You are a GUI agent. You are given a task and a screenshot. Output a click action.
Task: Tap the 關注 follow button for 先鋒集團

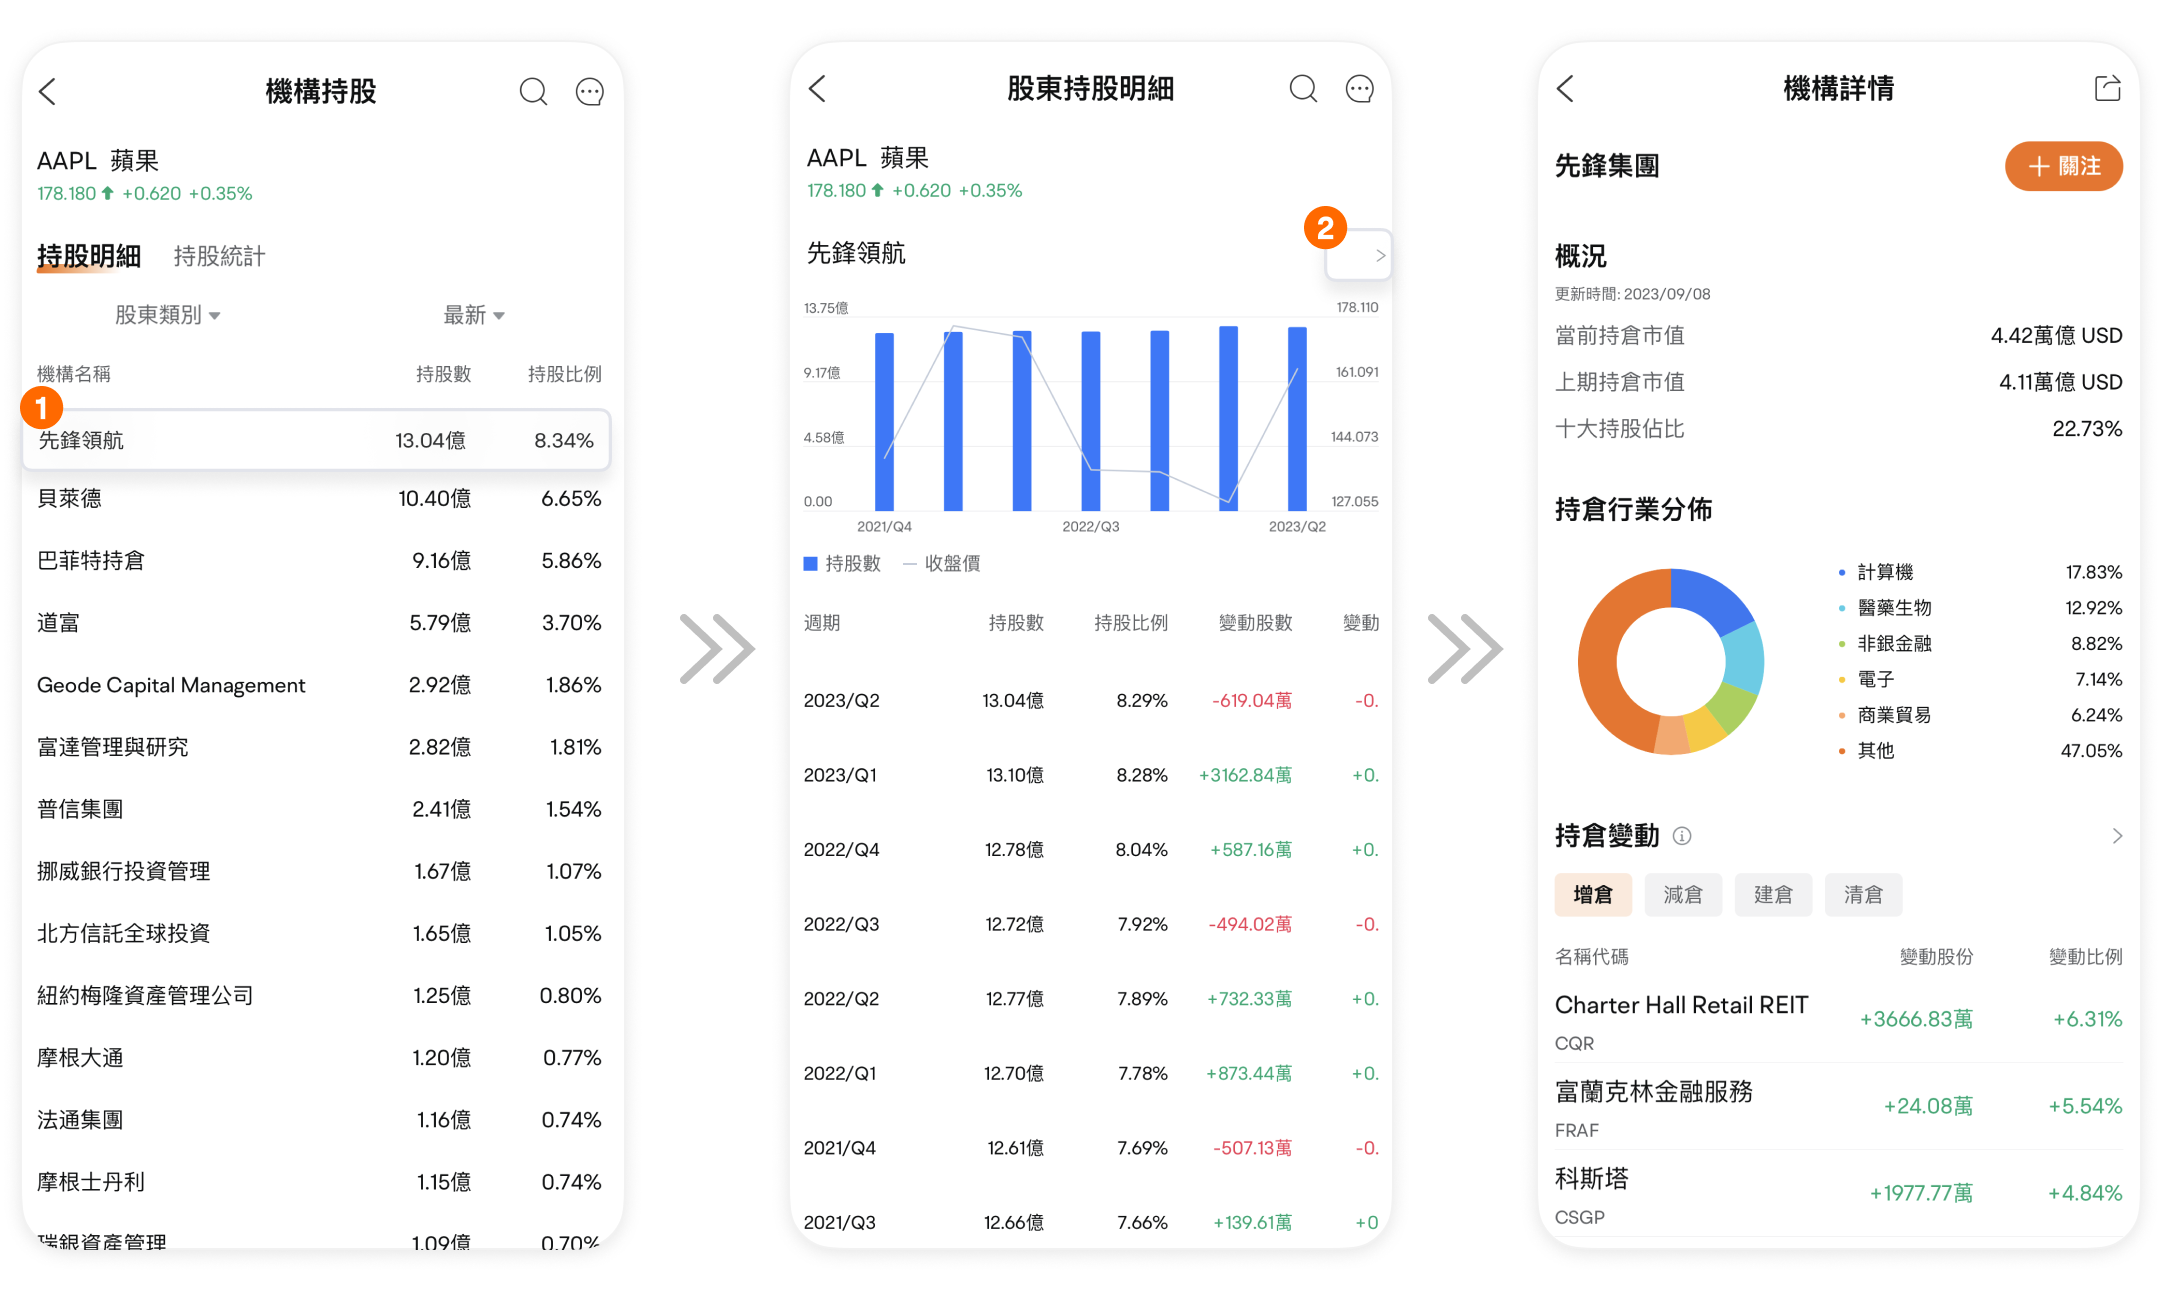pyautogui.click(x=2064, y=166)
